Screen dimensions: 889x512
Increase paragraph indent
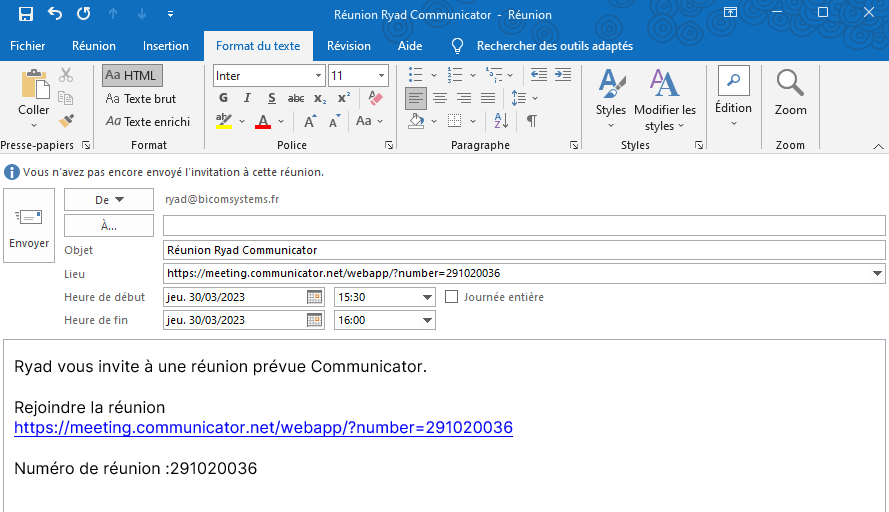tap(563, 75)
